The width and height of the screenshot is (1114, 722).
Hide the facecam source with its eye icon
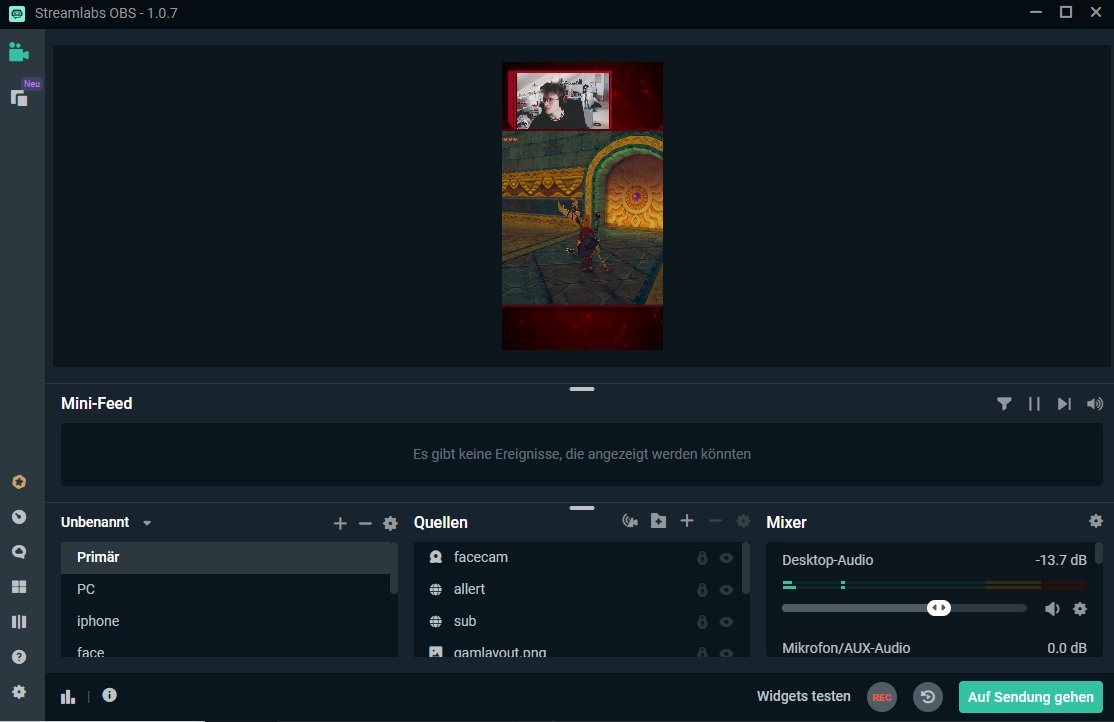pos(726,558)
